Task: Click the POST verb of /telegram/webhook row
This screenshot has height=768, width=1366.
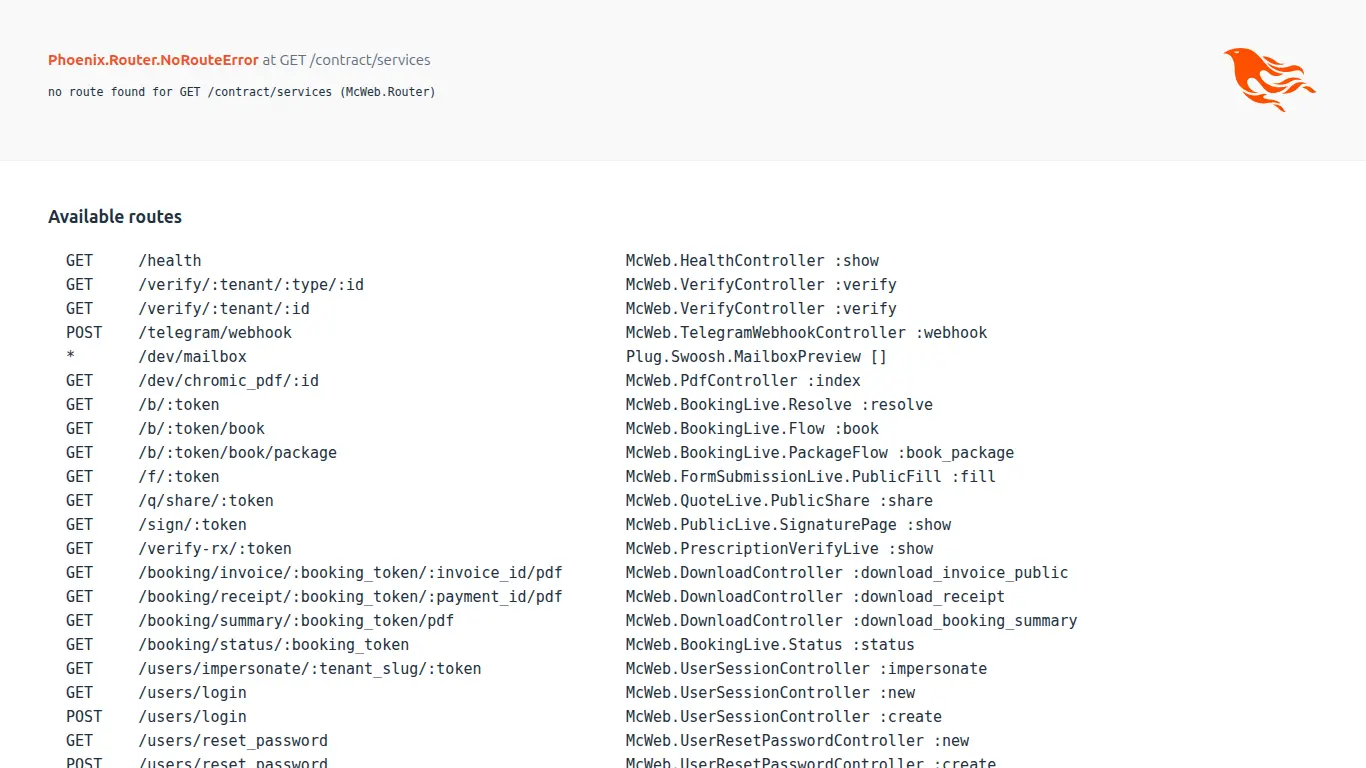Action: (84, 333)
